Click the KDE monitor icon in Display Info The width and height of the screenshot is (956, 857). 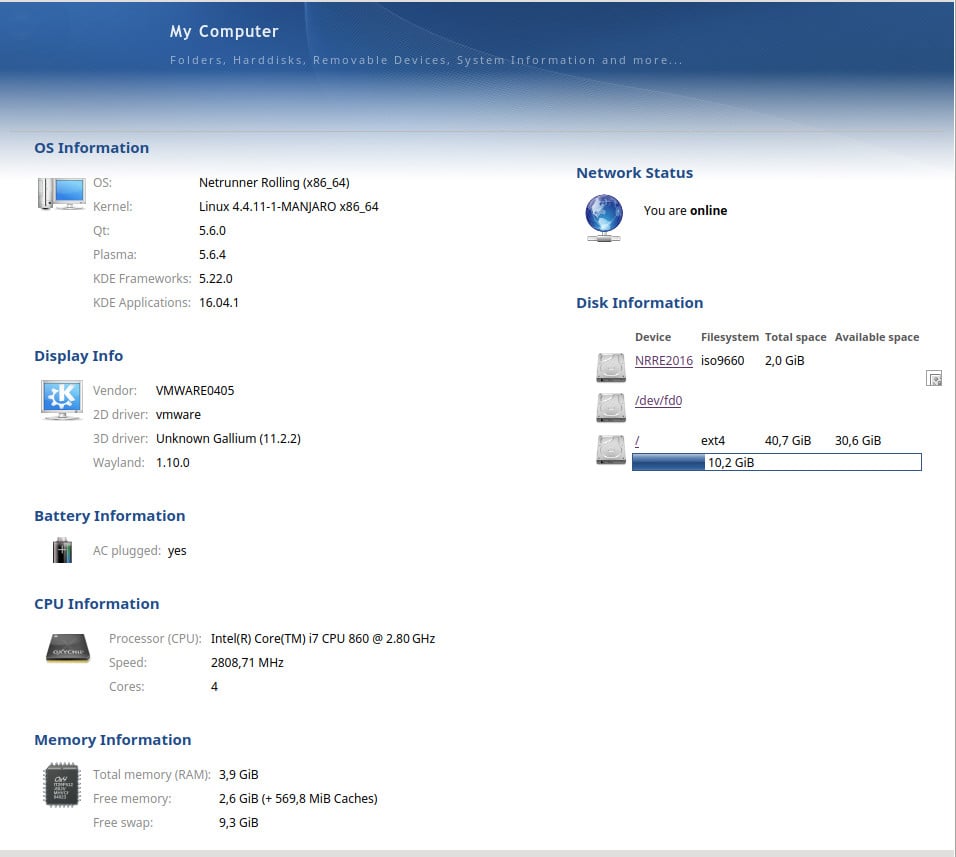62,400
